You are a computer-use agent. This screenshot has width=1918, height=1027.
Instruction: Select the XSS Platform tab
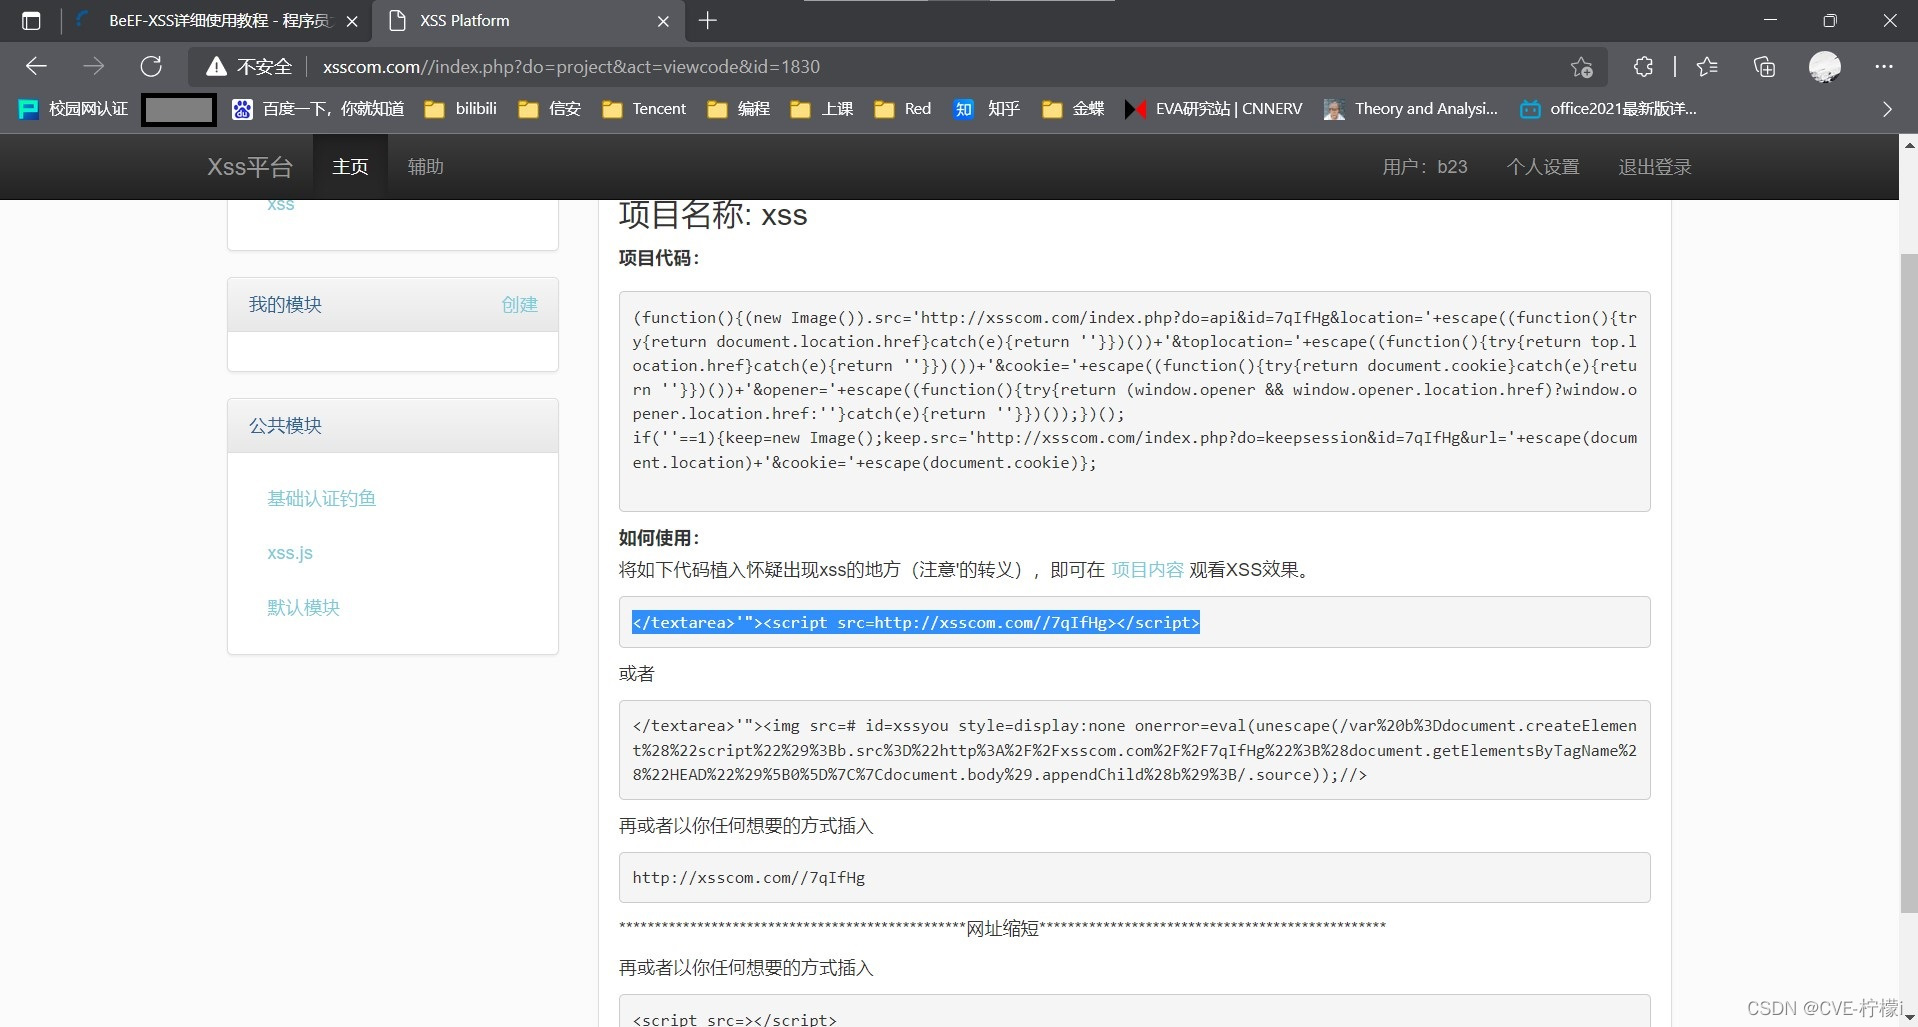pyautogui.click(x=528, y=20)
